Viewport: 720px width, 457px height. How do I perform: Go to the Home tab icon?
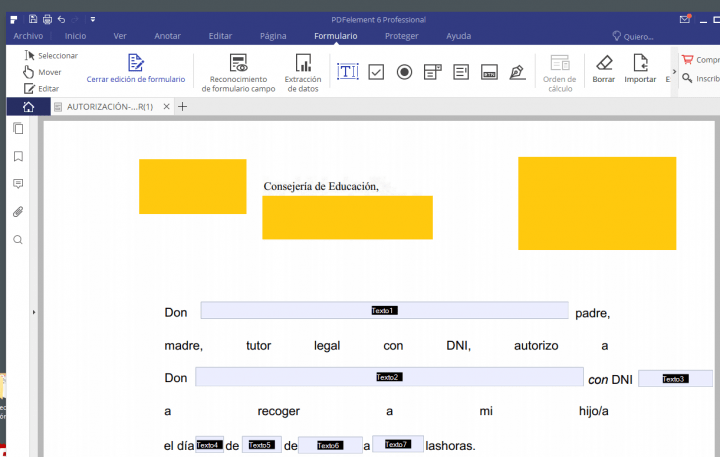click(x=28, y=107)
